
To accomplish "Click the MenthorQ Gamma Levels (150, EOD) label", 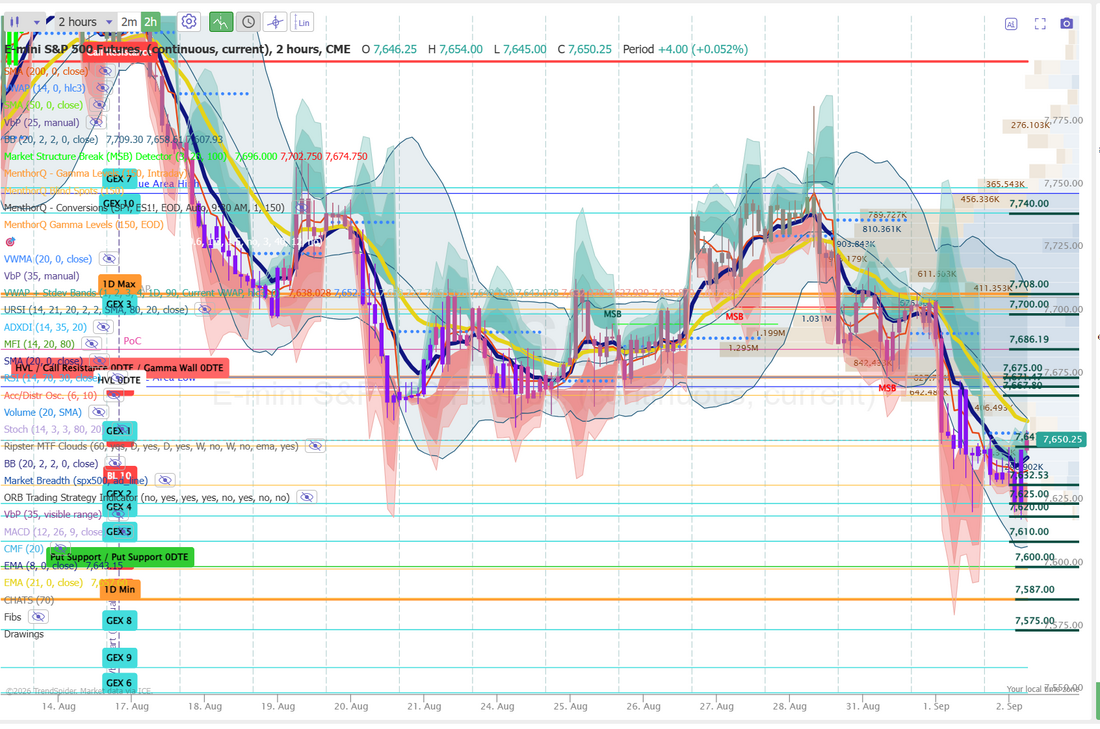I will pyautogui.click(x=83, y=225).
